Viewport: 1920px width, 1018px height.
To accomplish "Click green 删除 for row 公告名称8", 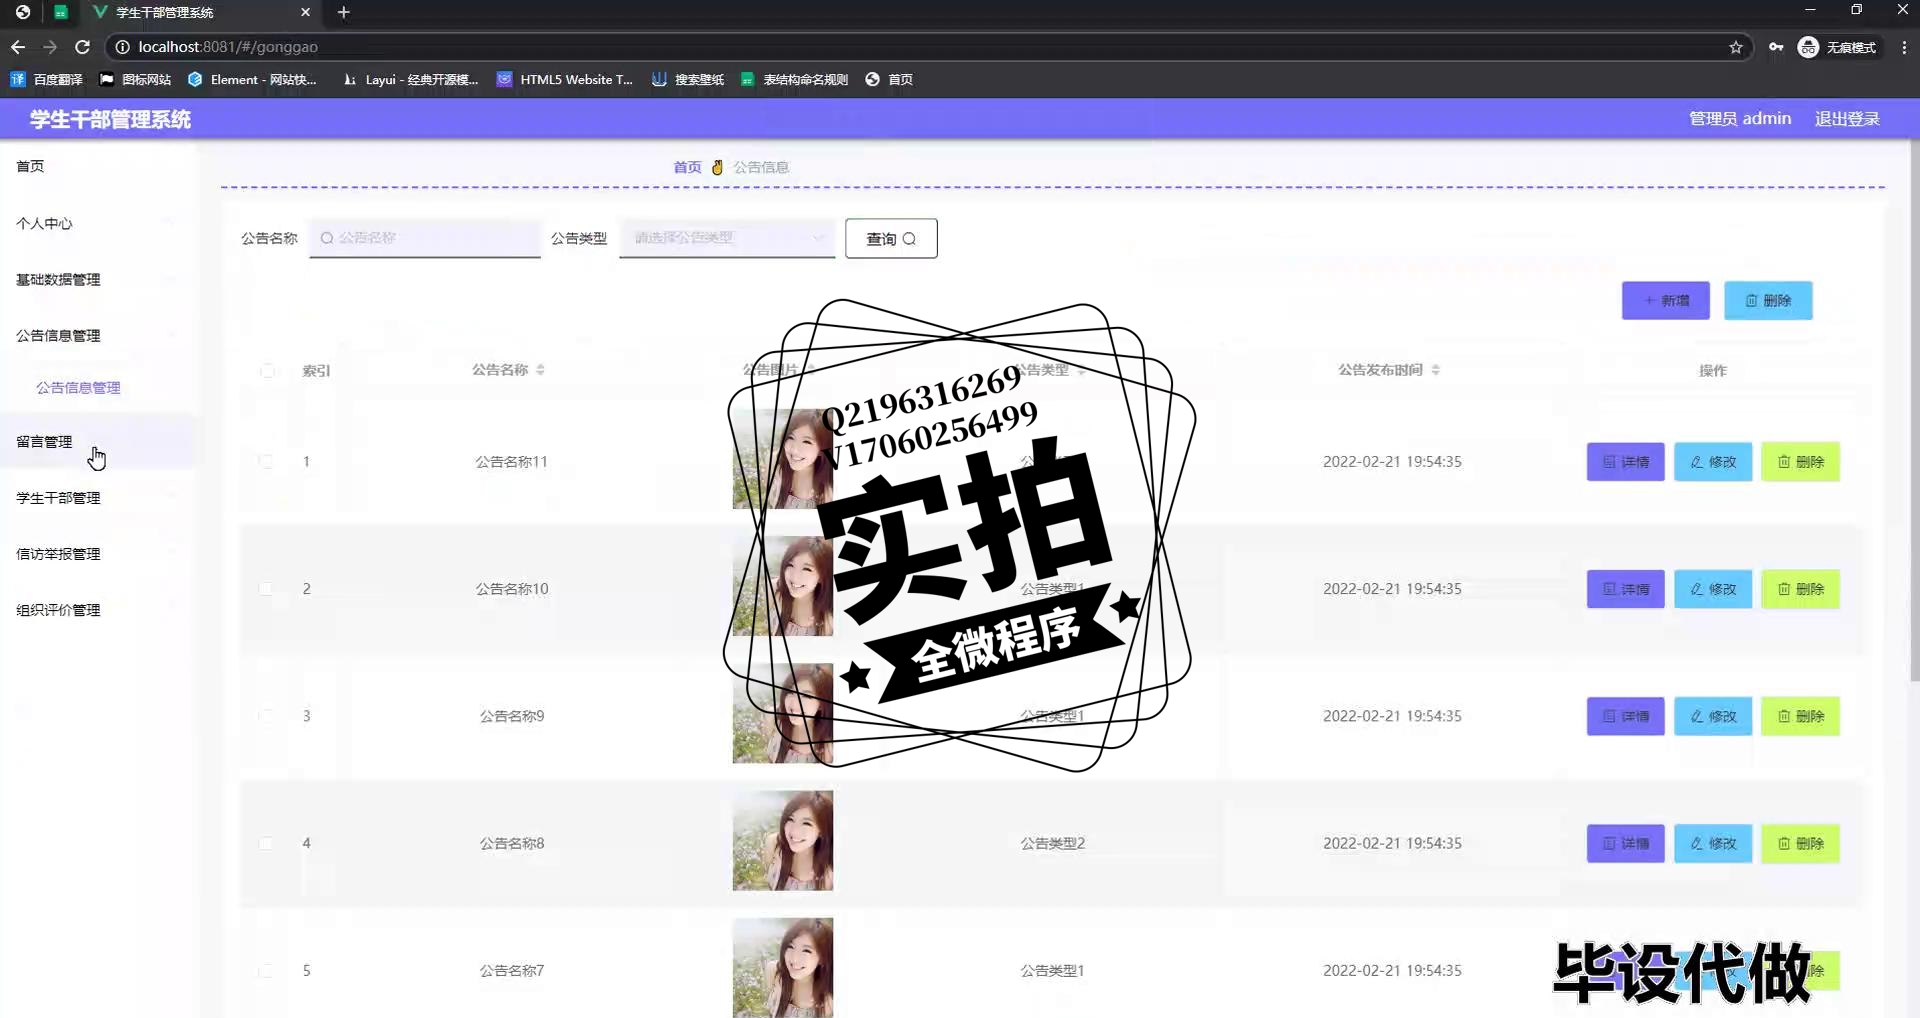I will 1800,843.
